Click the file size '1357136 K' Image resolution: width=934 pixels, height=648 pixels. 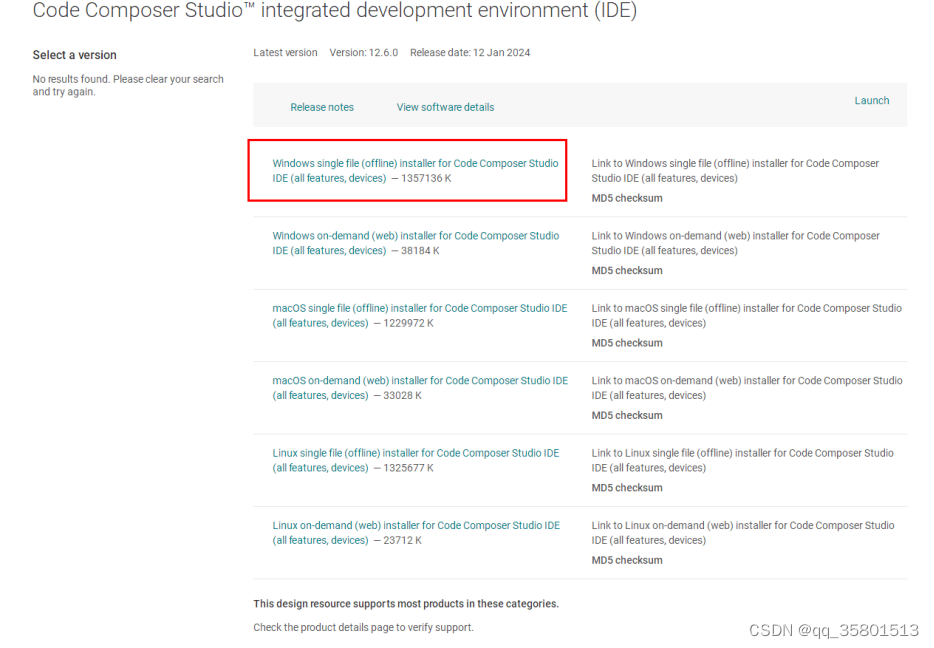click(x=426, y=178)
